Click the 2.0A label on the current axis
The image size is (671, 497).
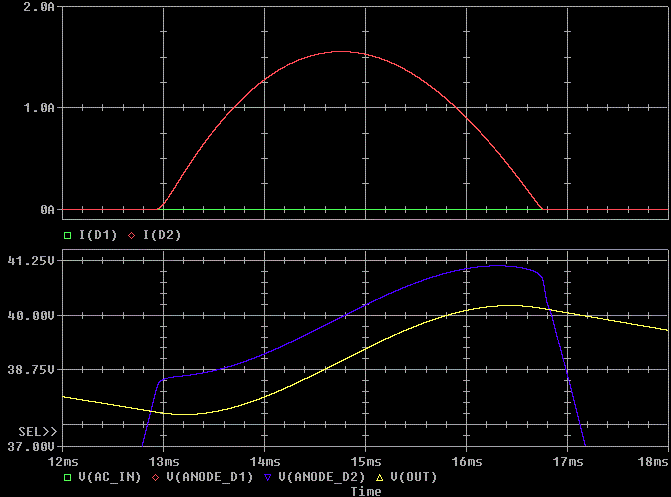tap(38, 7)
